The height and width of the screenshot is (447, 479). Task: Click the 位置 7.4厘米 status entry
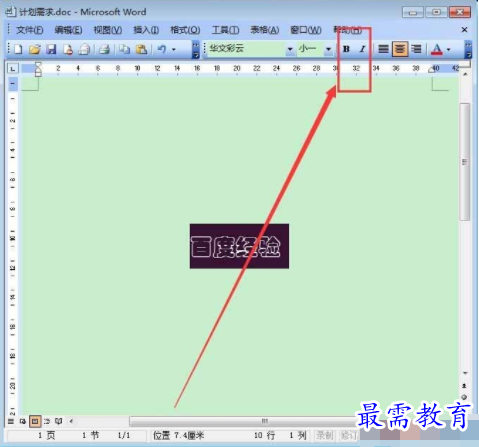pyautogui.click(x=178, y=435)
